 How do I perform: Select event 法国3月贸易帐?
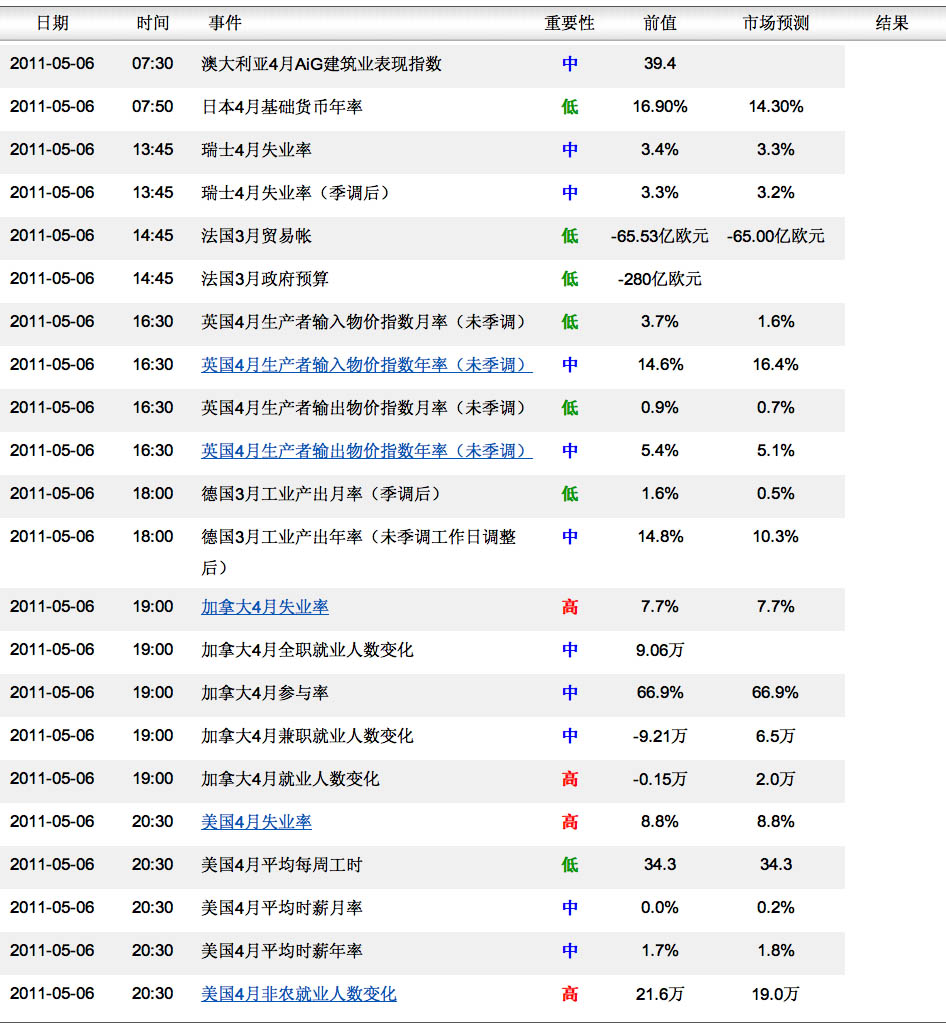tap(256, 236)
